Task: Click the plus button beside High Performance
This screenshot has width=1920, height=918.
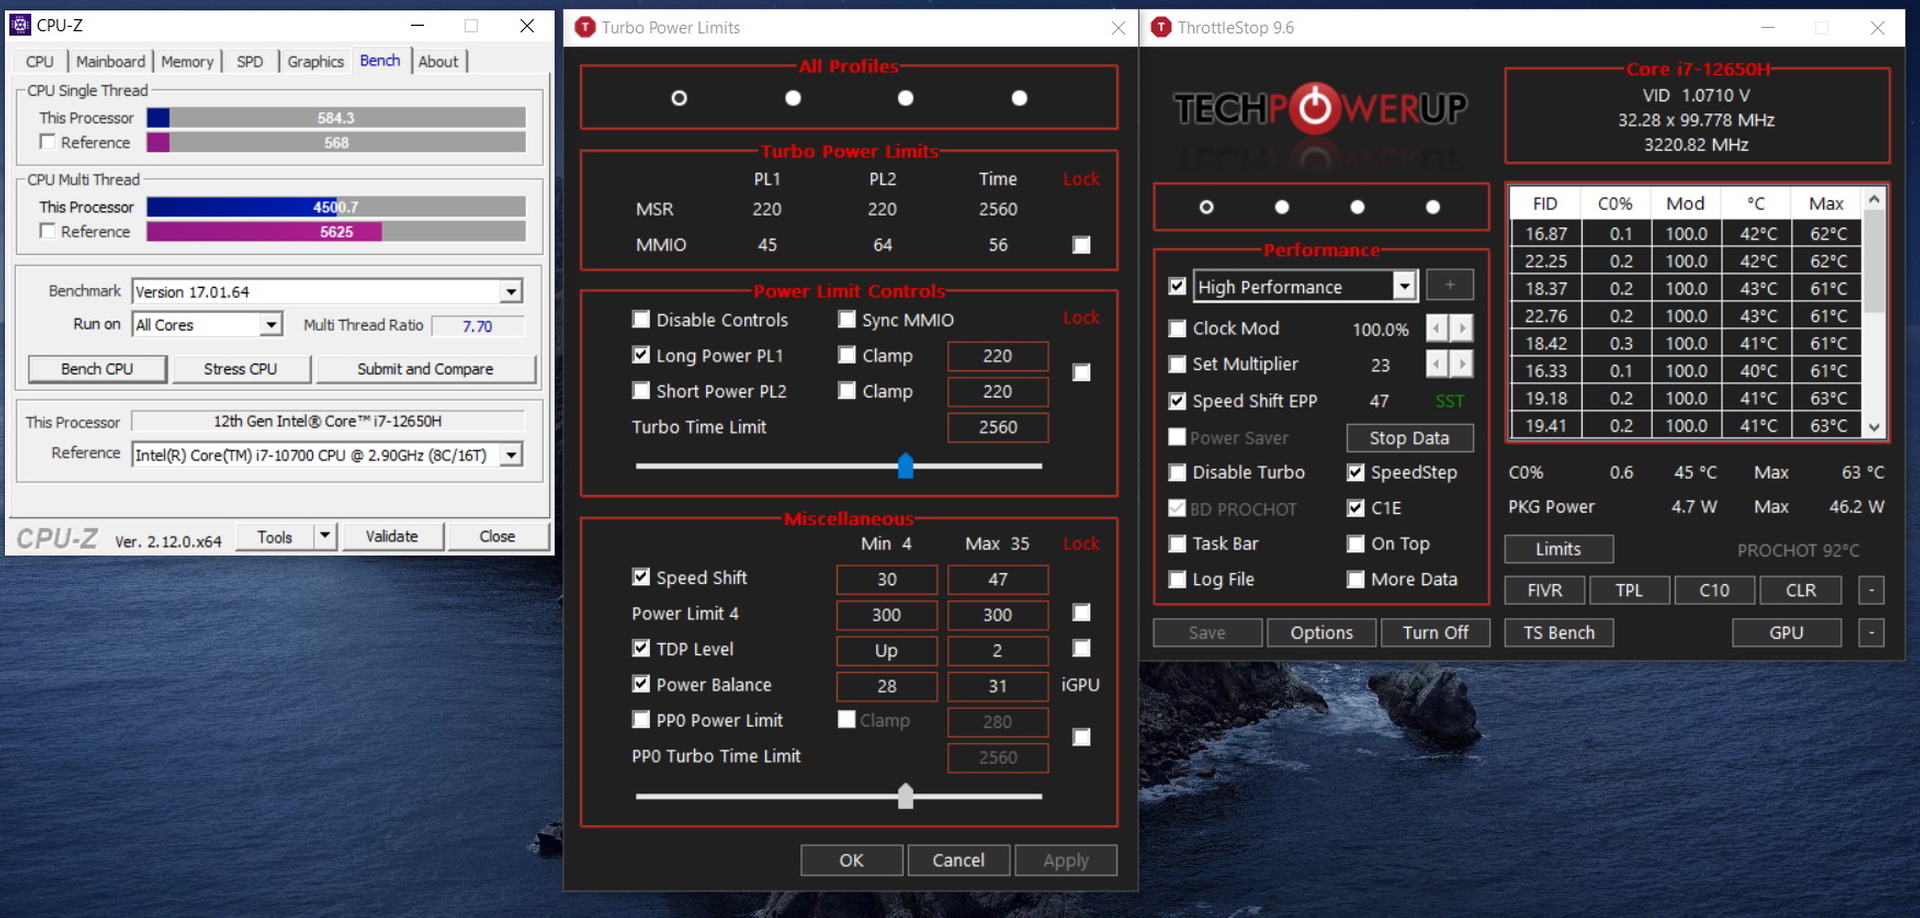Action: [1450, 286]
